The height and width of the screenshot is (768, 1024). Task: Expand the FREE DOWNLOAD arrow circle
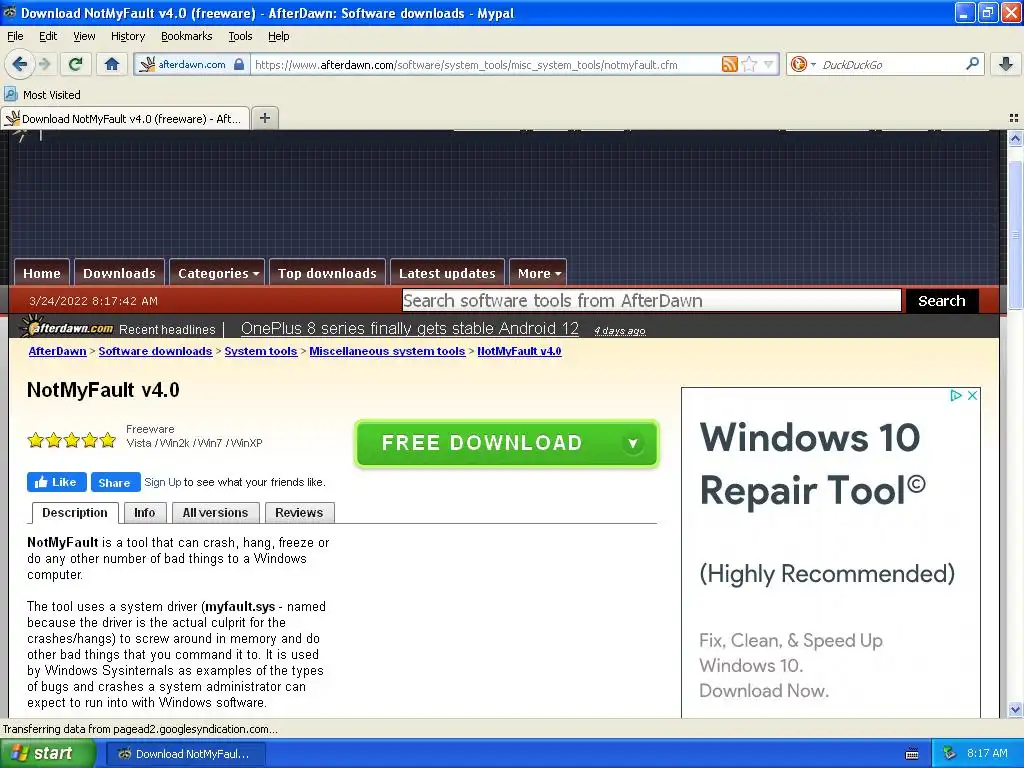click(632, 443)
